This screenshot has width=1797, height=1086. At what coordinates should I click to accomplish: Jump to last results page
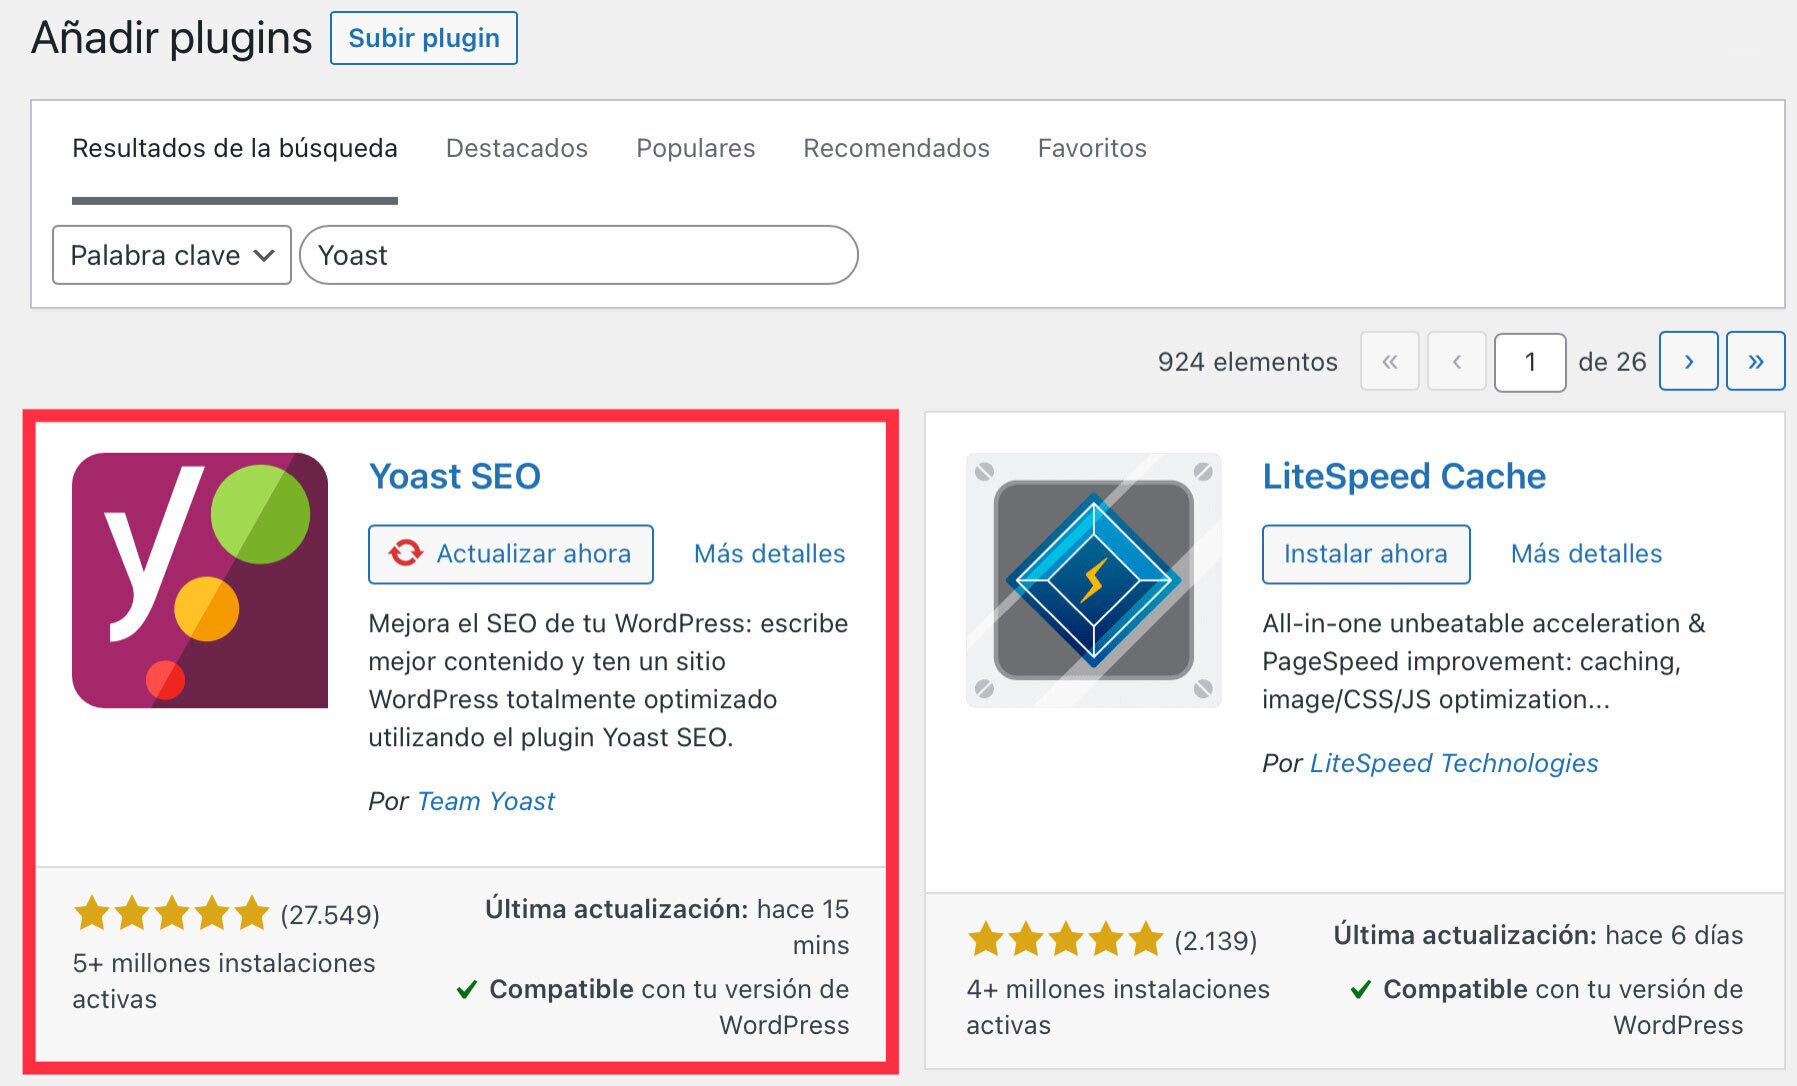(x=1756, y=362)
